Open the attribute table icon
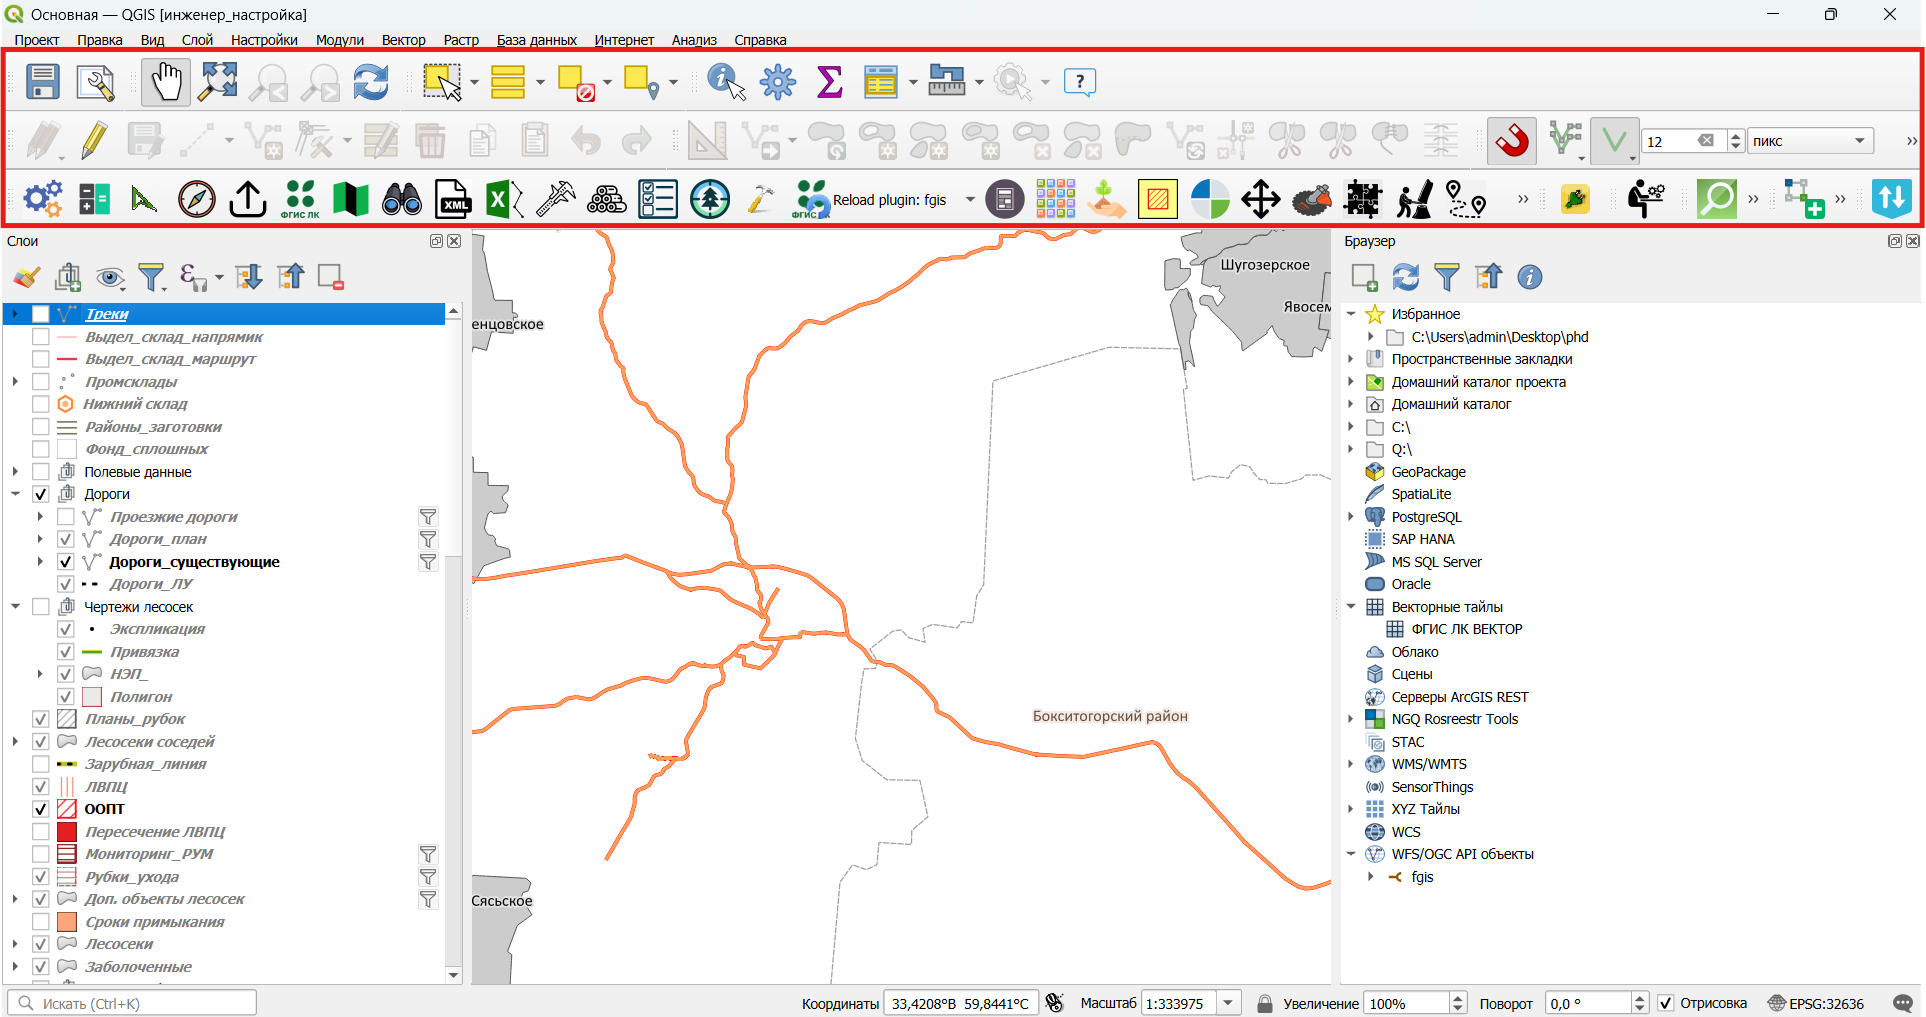The image size is (1926, 1017). [x=880, y=82]
